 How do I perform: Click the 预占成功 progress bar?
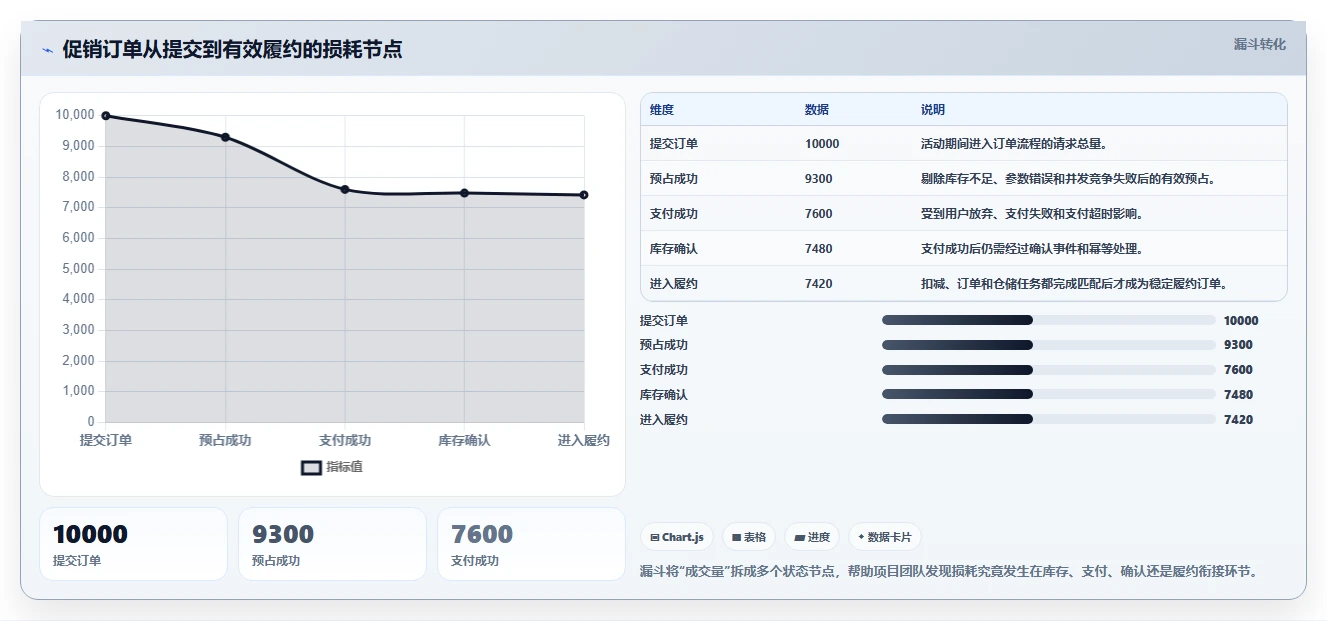1048,345
